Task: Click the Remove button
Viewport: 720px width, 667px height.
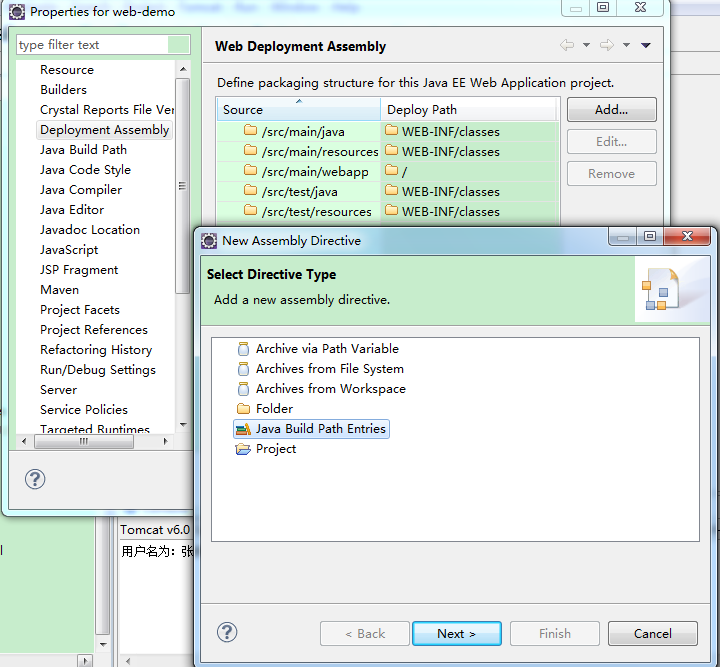Action: click(x=612, y=174)
